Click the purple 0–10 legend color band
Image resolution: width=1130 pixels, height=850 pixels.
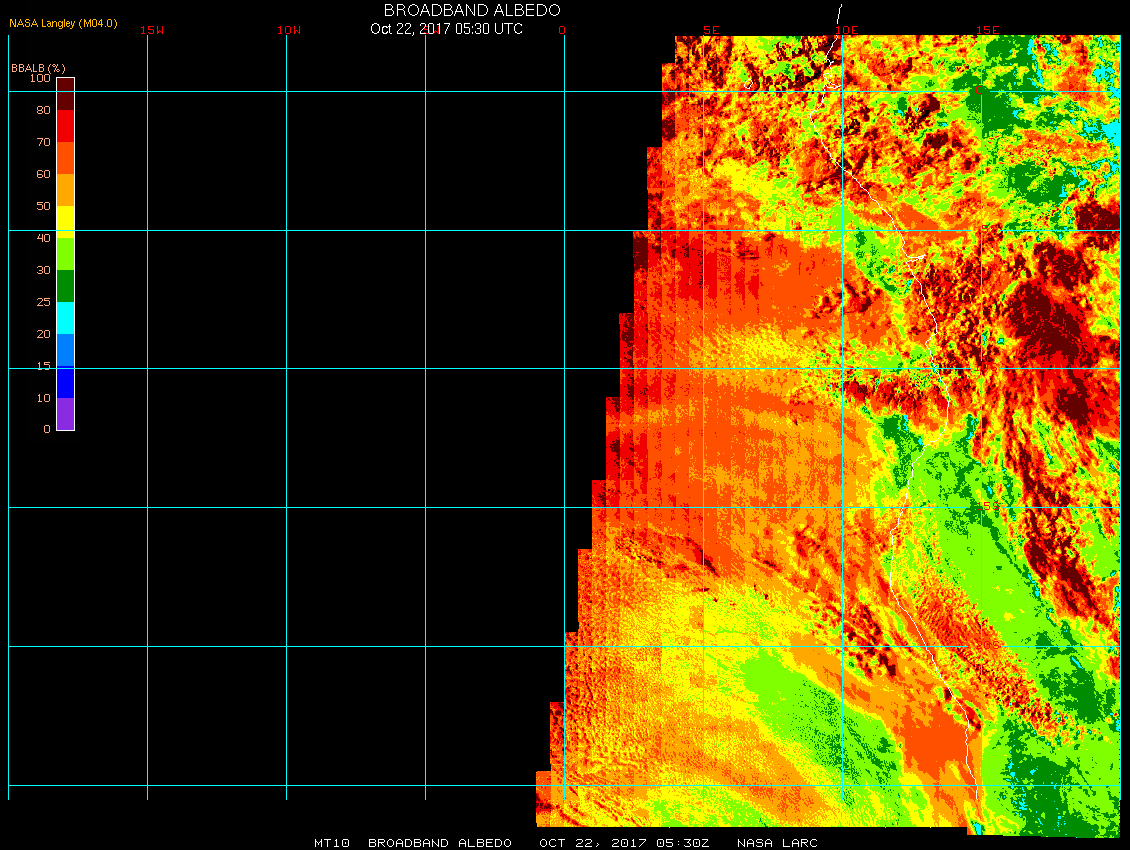click(x=66, y=414)
